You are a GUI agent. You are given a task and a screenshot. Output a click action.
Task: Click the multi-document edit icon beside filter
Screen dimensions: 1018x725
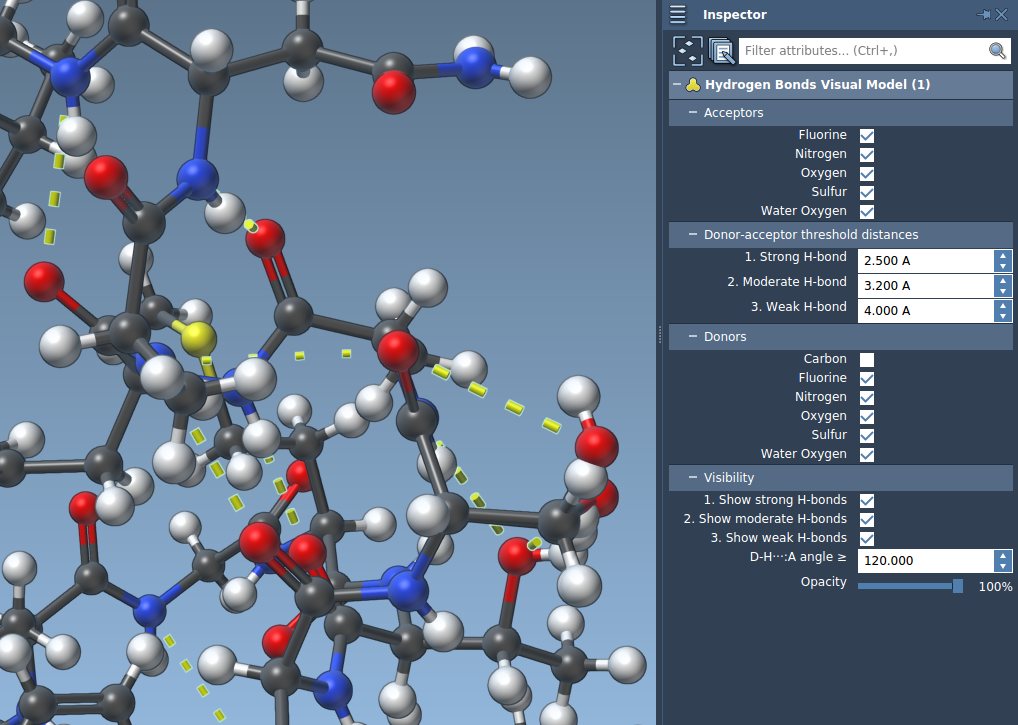(720, 50)
